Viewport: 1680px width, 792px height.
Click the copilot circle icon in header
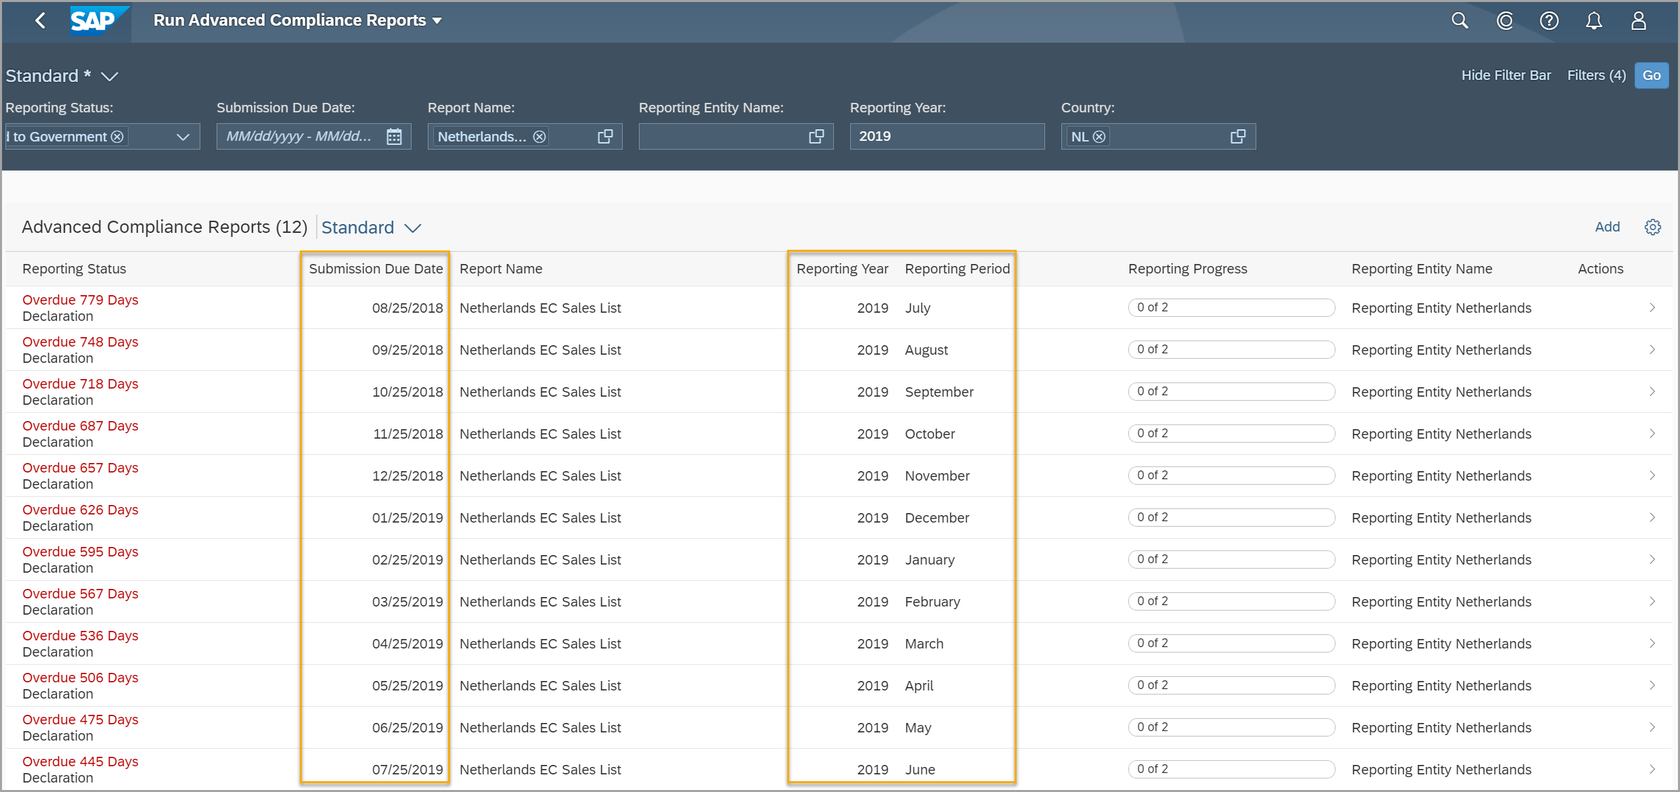1505,20
